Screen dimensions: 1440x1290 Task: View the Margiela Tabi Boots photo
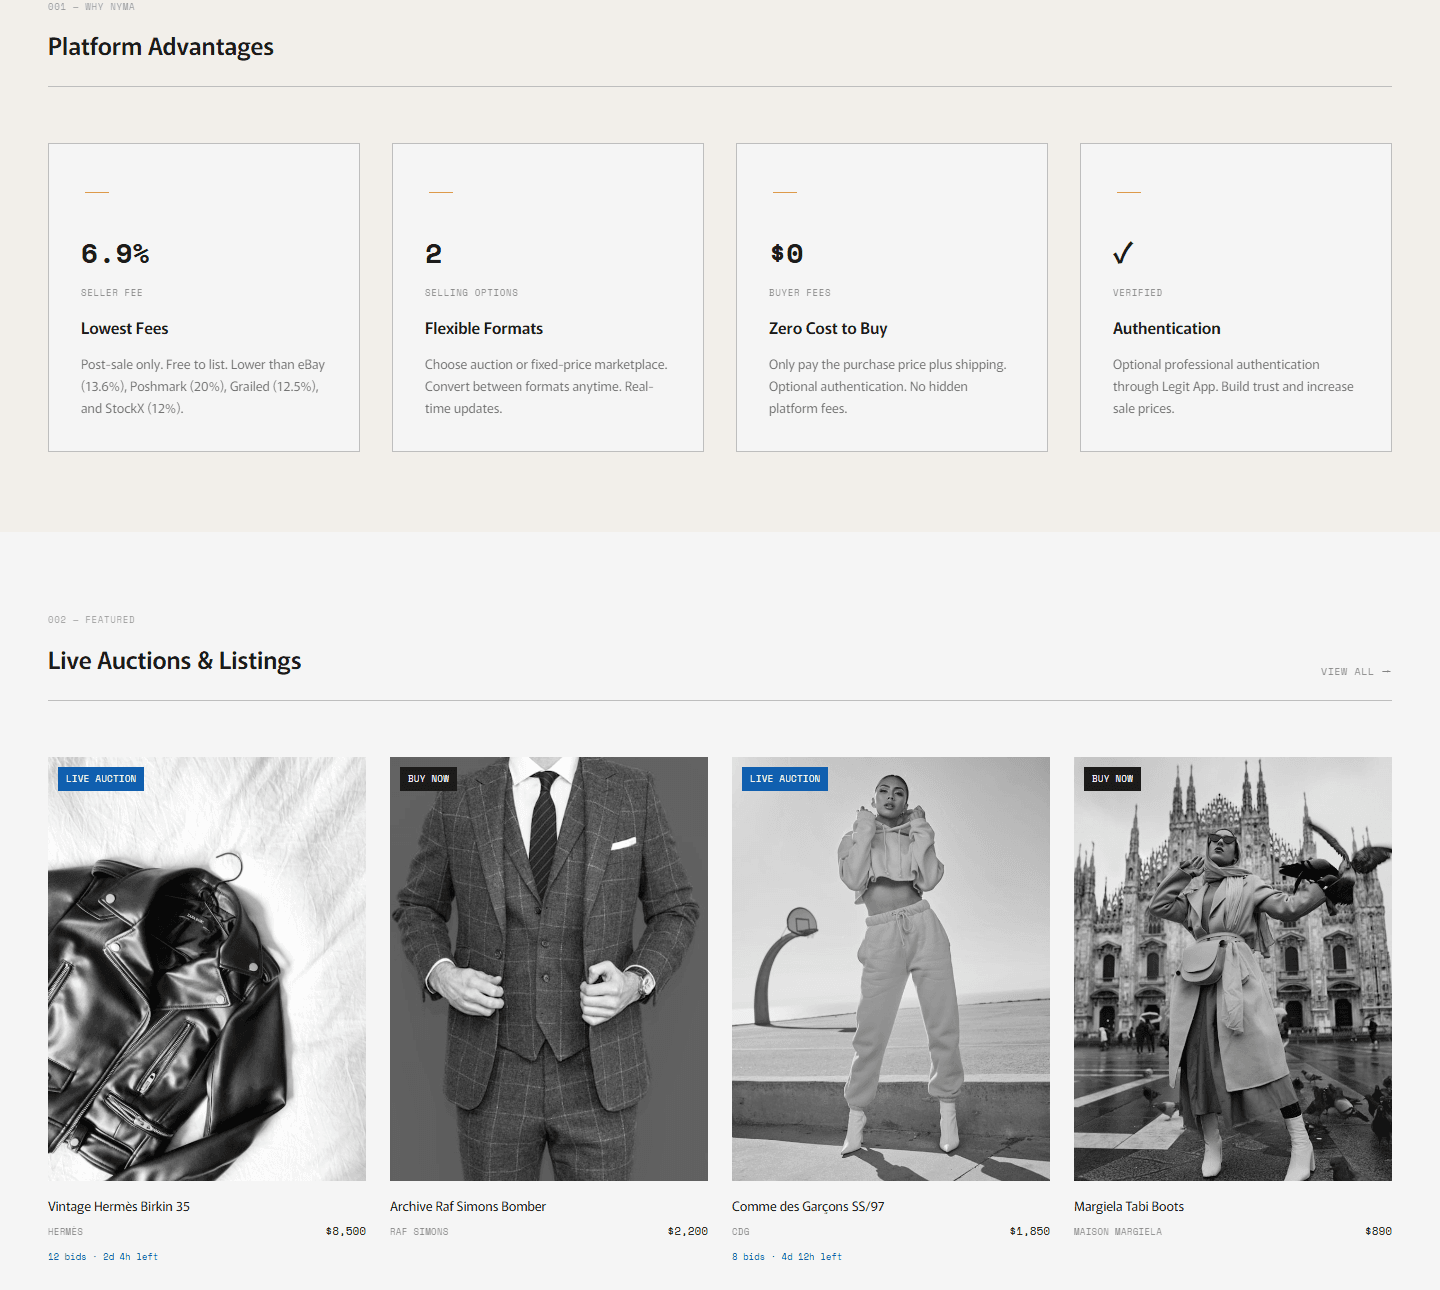(x=1233, y=969)
